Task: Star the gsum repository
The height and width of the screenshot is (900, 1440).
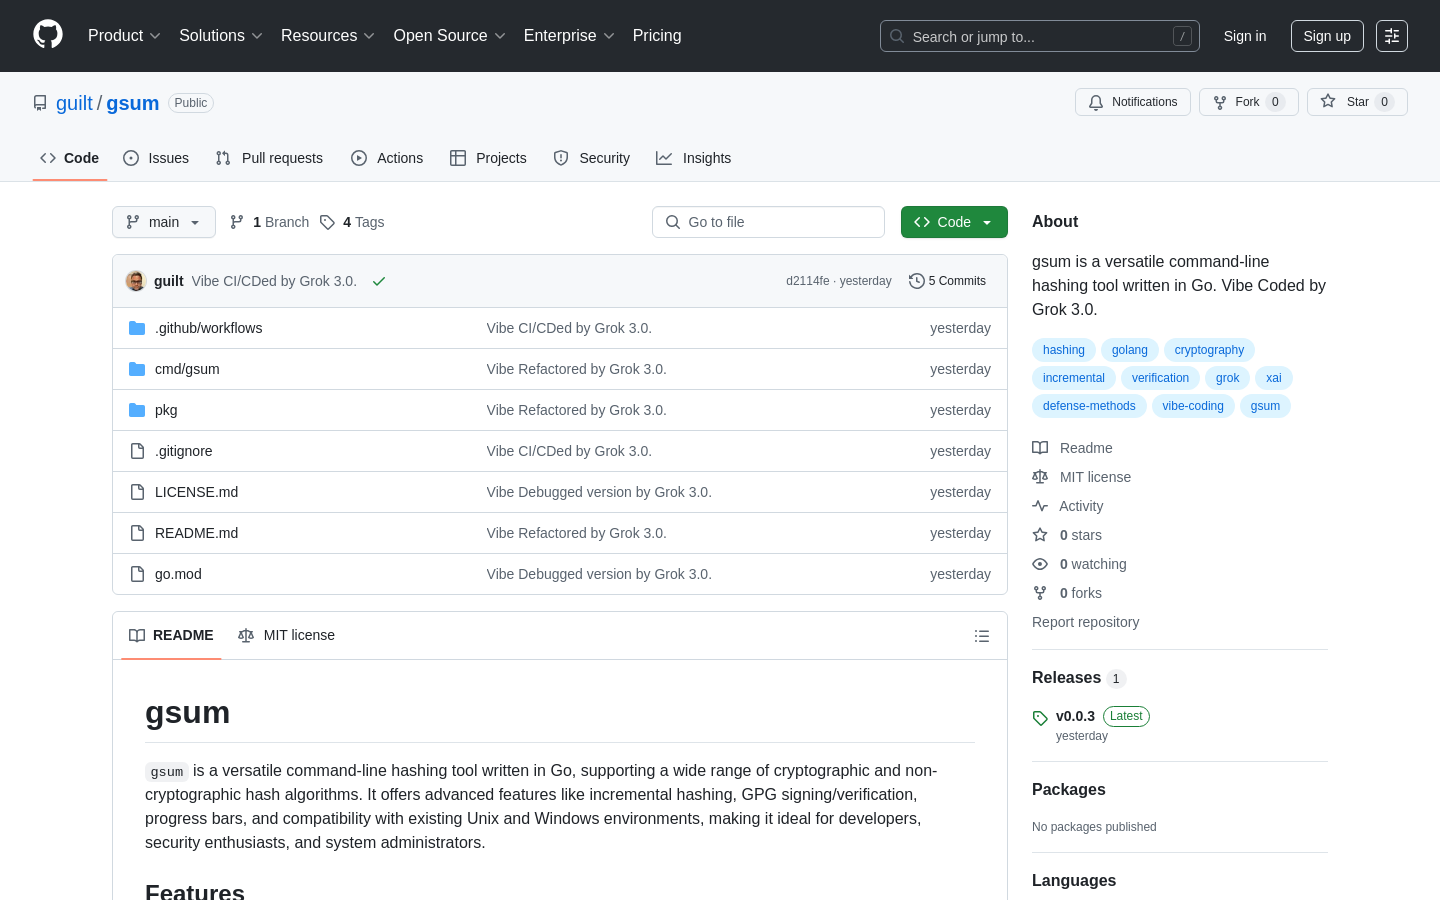Action: 1357,102
